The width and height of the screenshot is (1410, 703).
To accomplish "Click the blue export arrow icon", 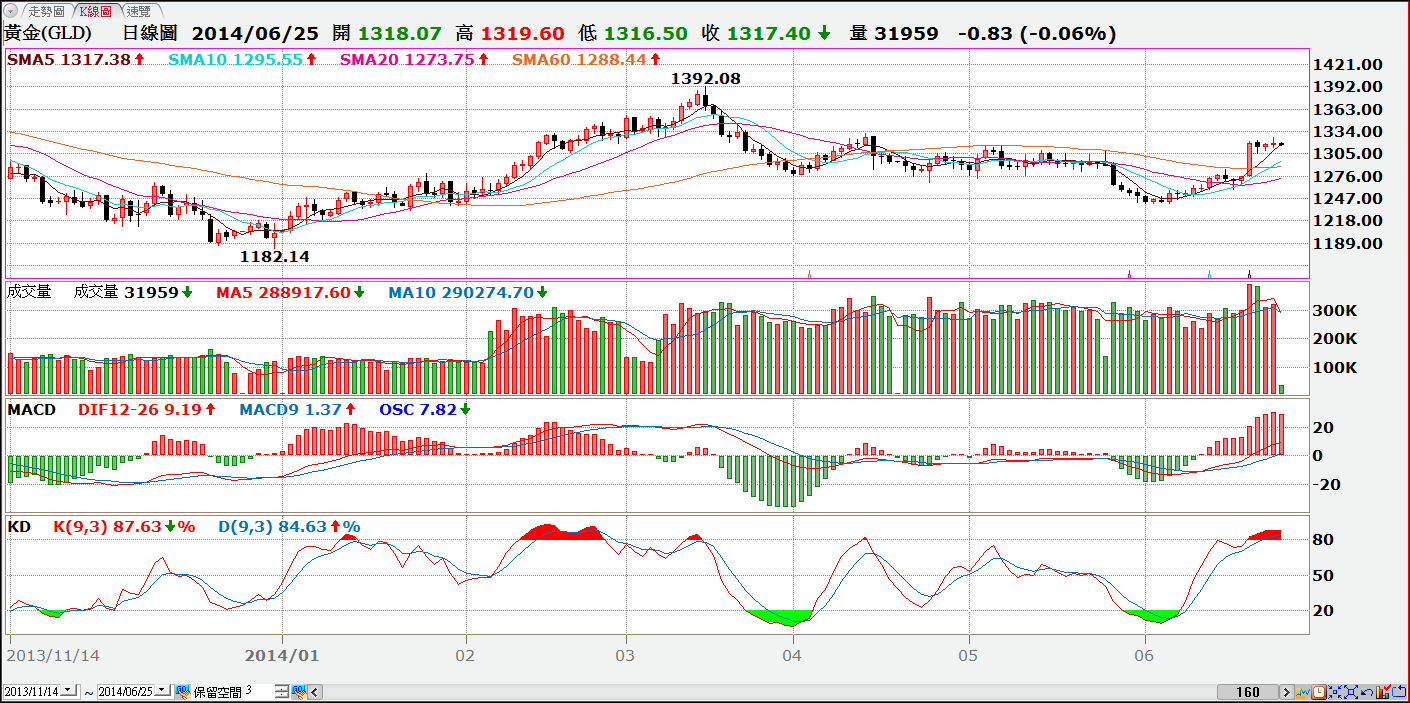I will tap(1399, 692).
